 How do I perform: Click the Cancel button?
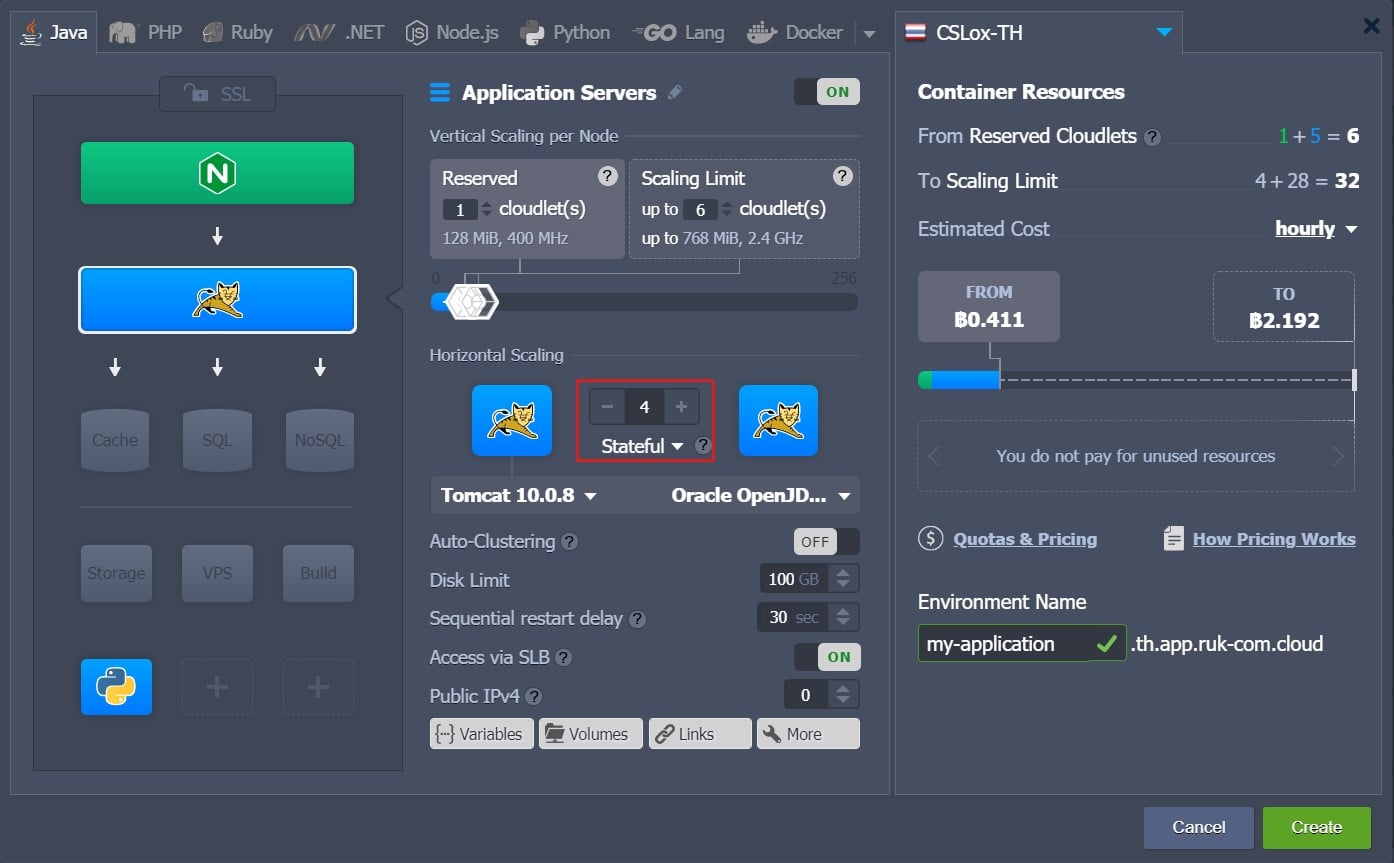coord(1198,827)
